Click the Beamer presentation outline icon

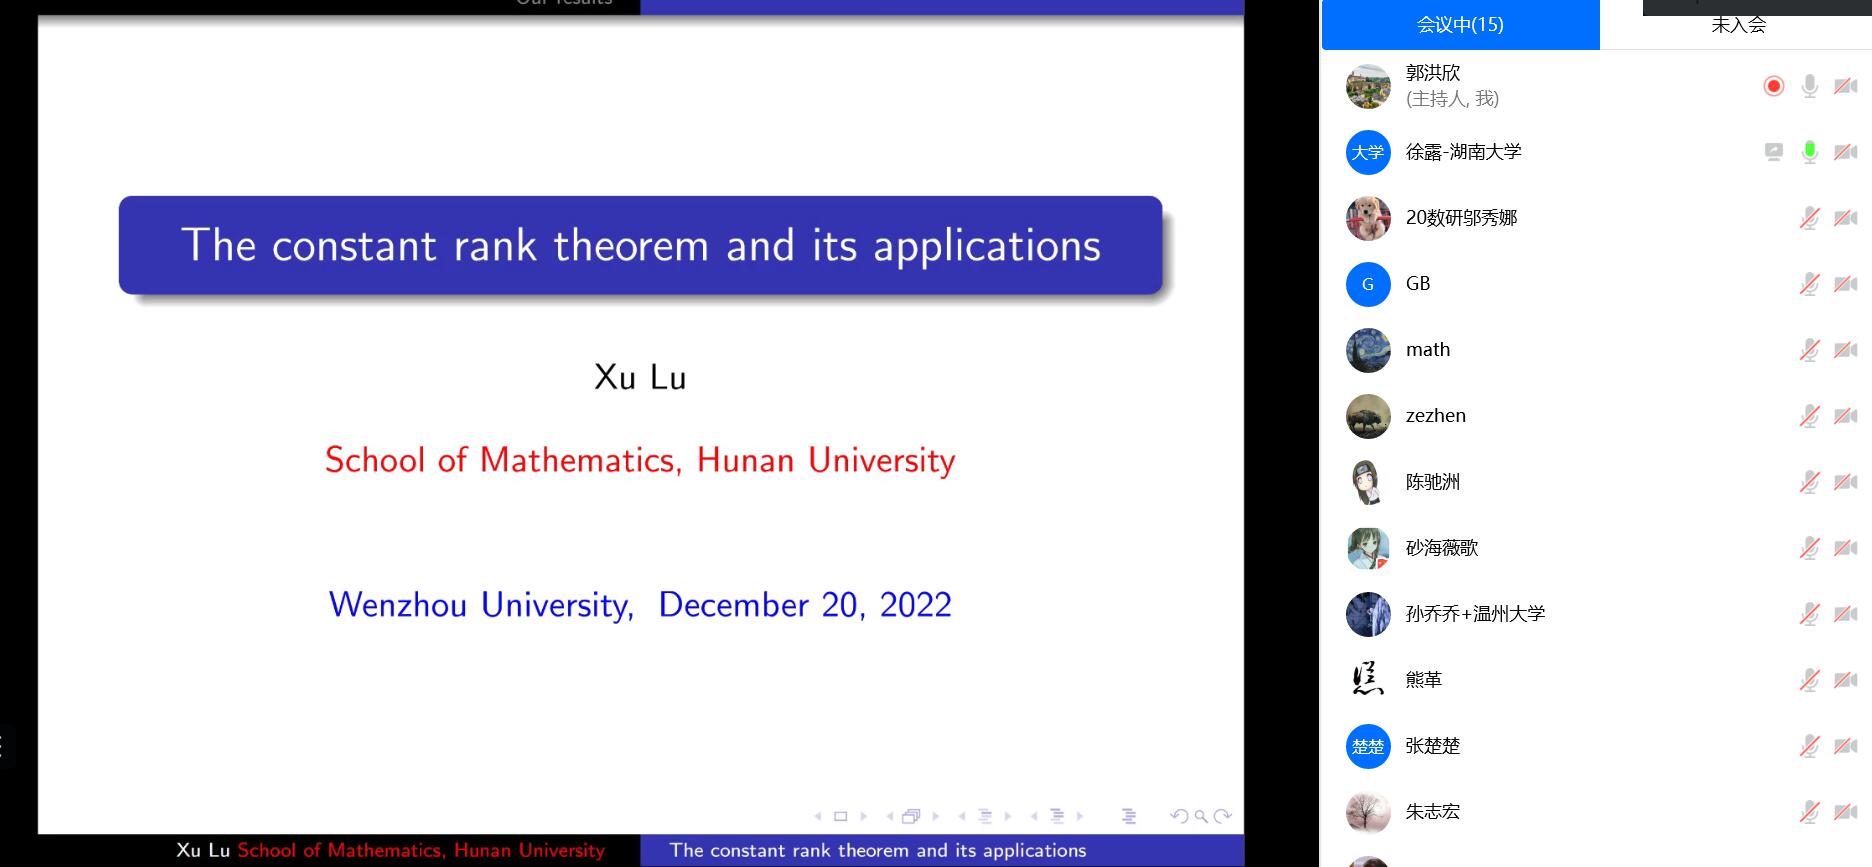[1129, 816]
